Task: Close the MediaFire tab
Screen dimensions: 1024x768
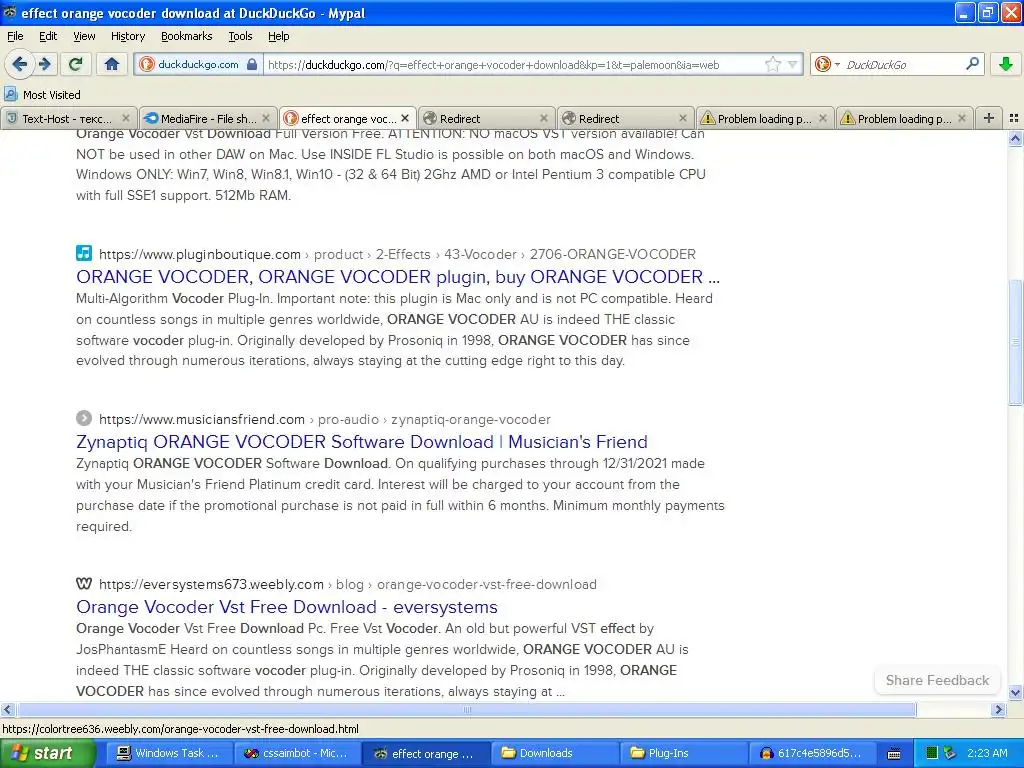Action: pyautogui.click(x=266, y=118)
